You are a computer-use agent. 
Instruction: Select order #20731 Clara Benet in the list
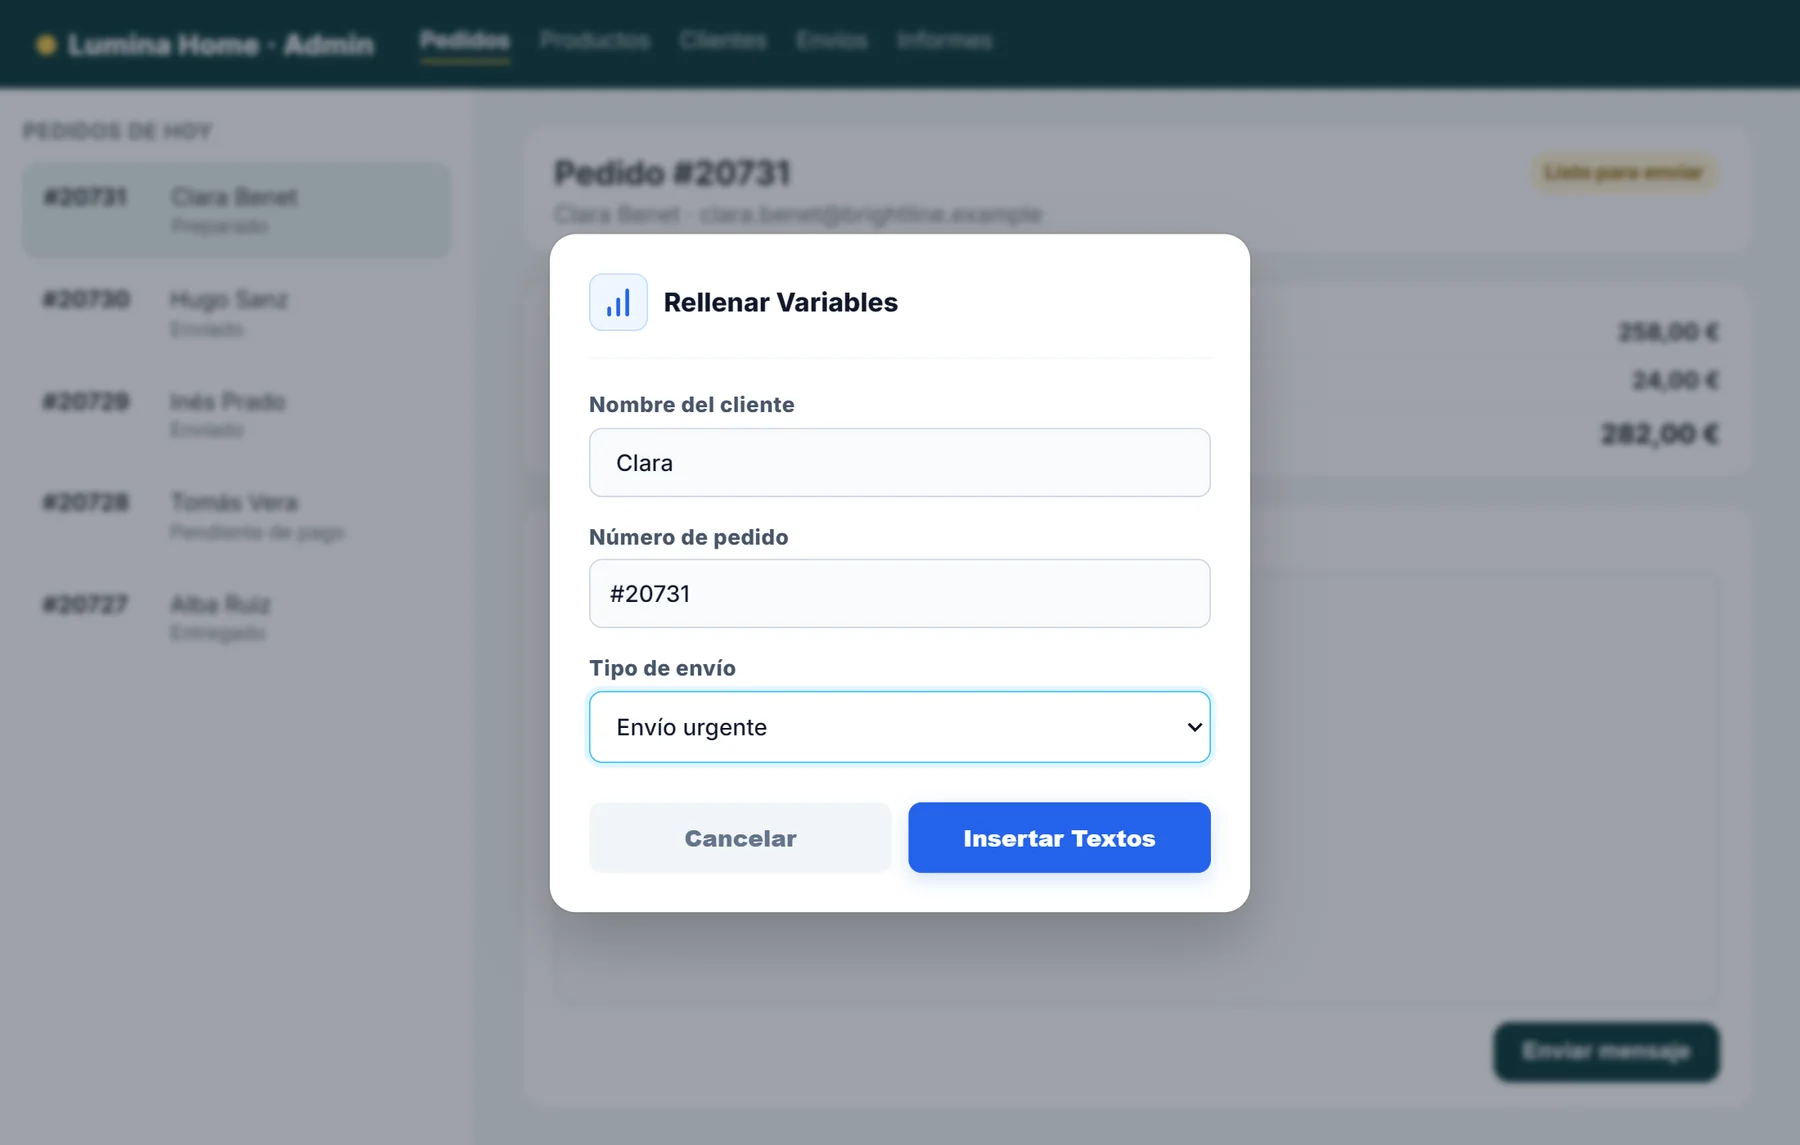click(237, 210)
